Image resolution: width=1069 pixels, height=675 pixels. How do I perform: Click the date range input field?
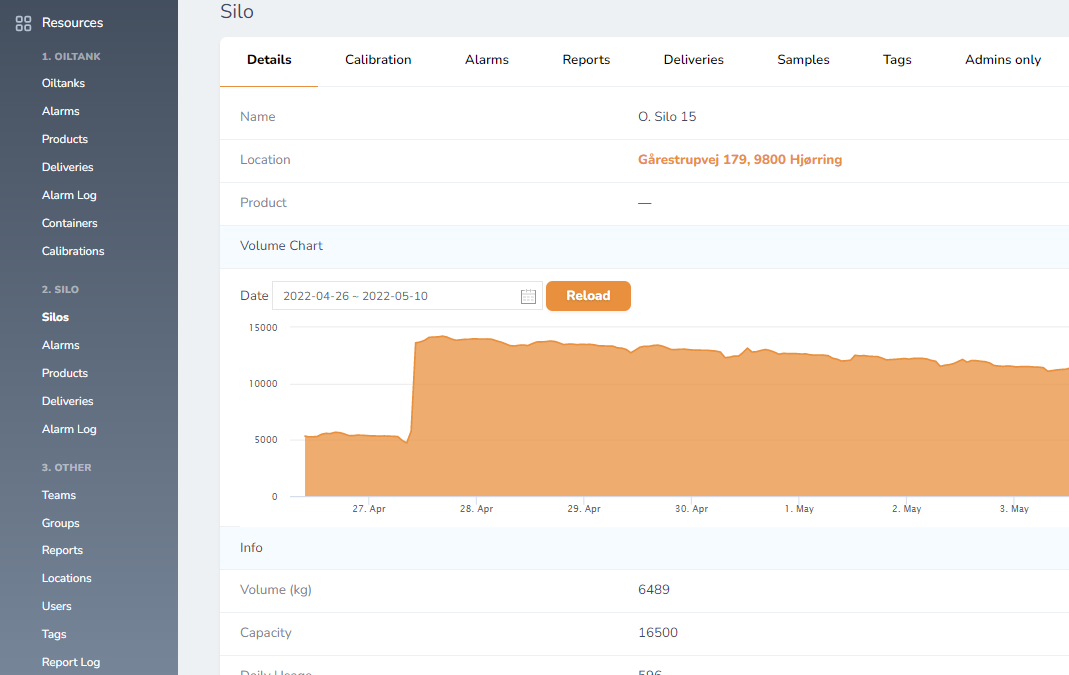coord(407,296)
